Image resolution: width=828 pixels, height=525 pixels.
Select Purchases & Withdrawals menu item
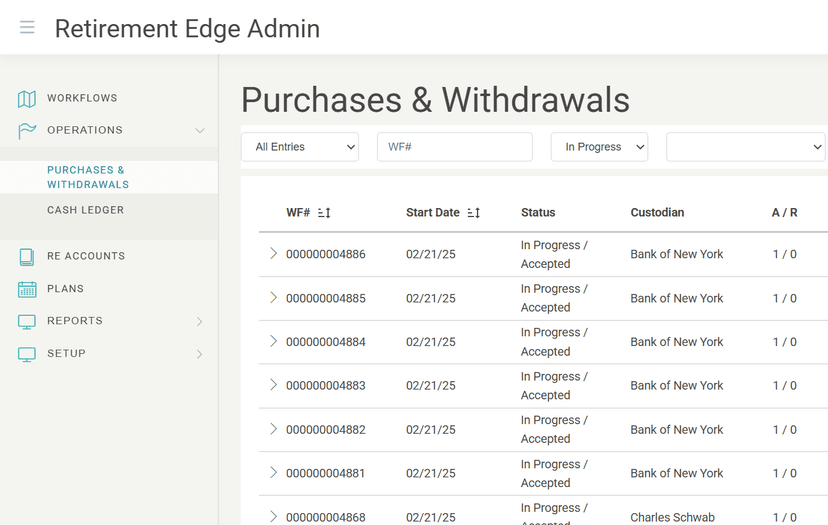pos(88,177)
